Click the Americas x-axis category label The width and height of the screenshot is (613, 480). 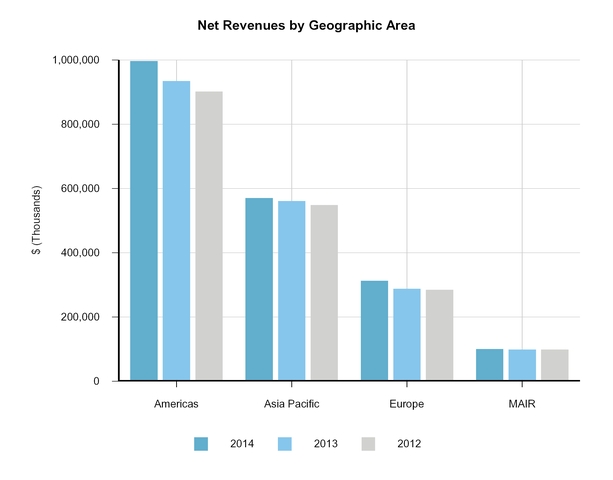[x=176, y=404]
